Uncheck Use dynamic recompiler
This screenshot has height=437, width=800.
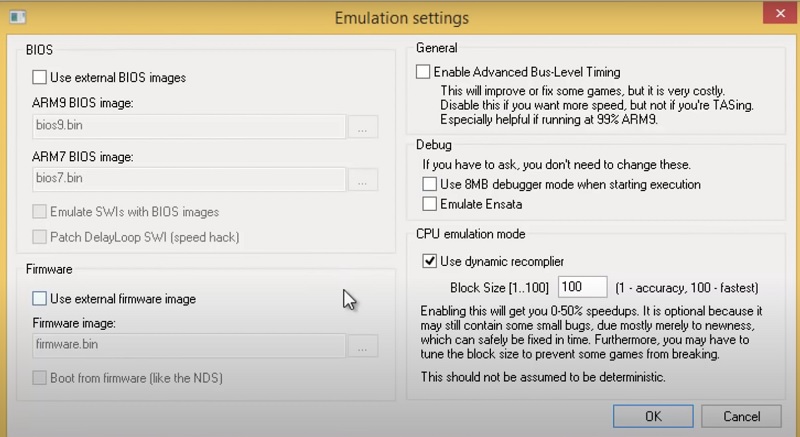coord(430,262)
